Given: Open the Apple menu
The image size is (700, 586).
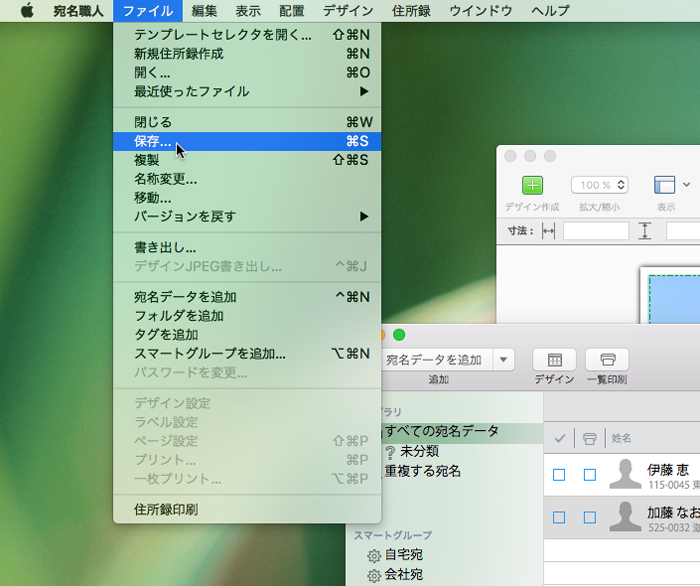Looking at the screenshot, I should pyautogui.click(x=27, y=11).
